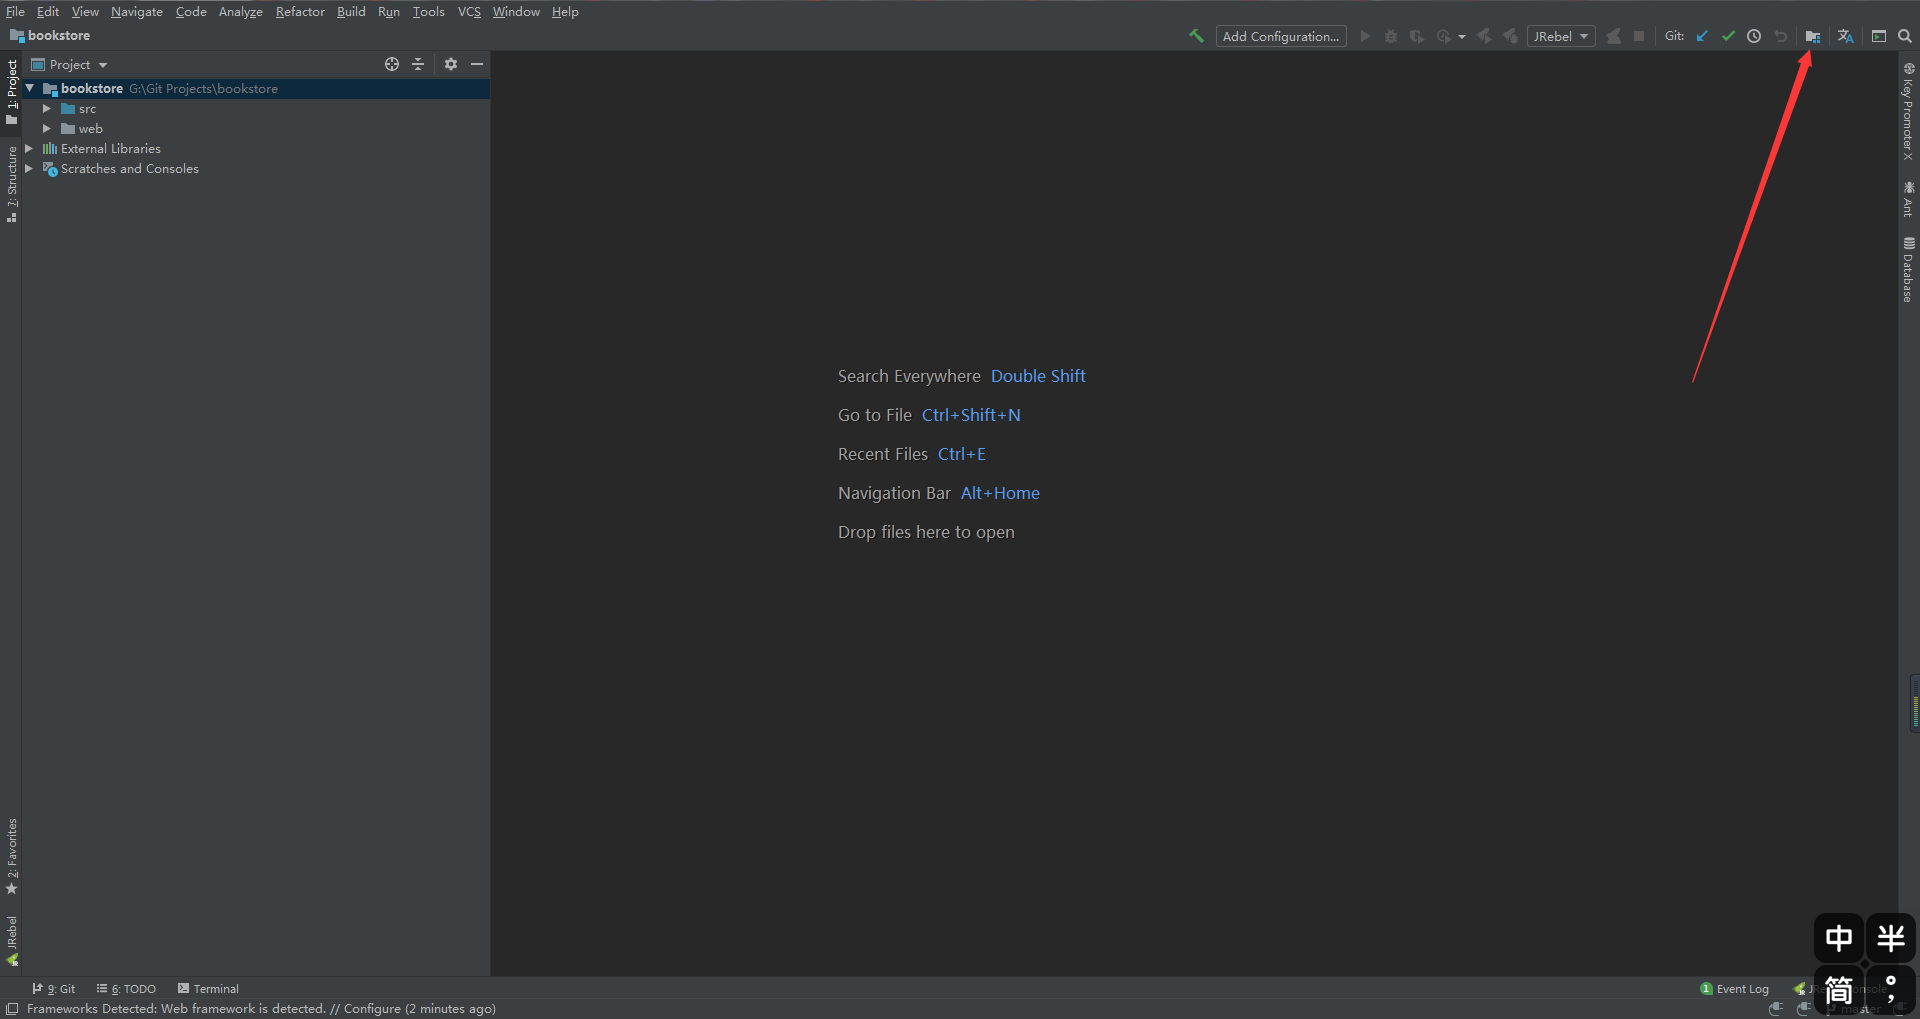Image resolution: width=1920 pixels, height=1019 pixels.
Task: Toggle the JRebel left sidebar tab
Action: (11, 940)
